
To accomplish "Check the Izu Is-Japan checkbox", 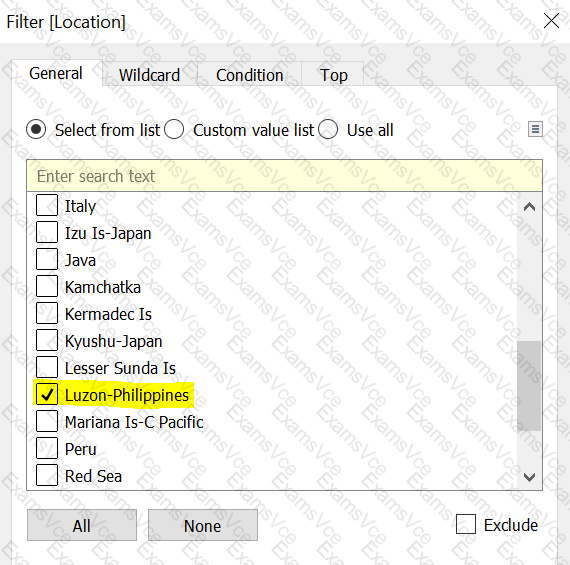I will coord(47,232).
